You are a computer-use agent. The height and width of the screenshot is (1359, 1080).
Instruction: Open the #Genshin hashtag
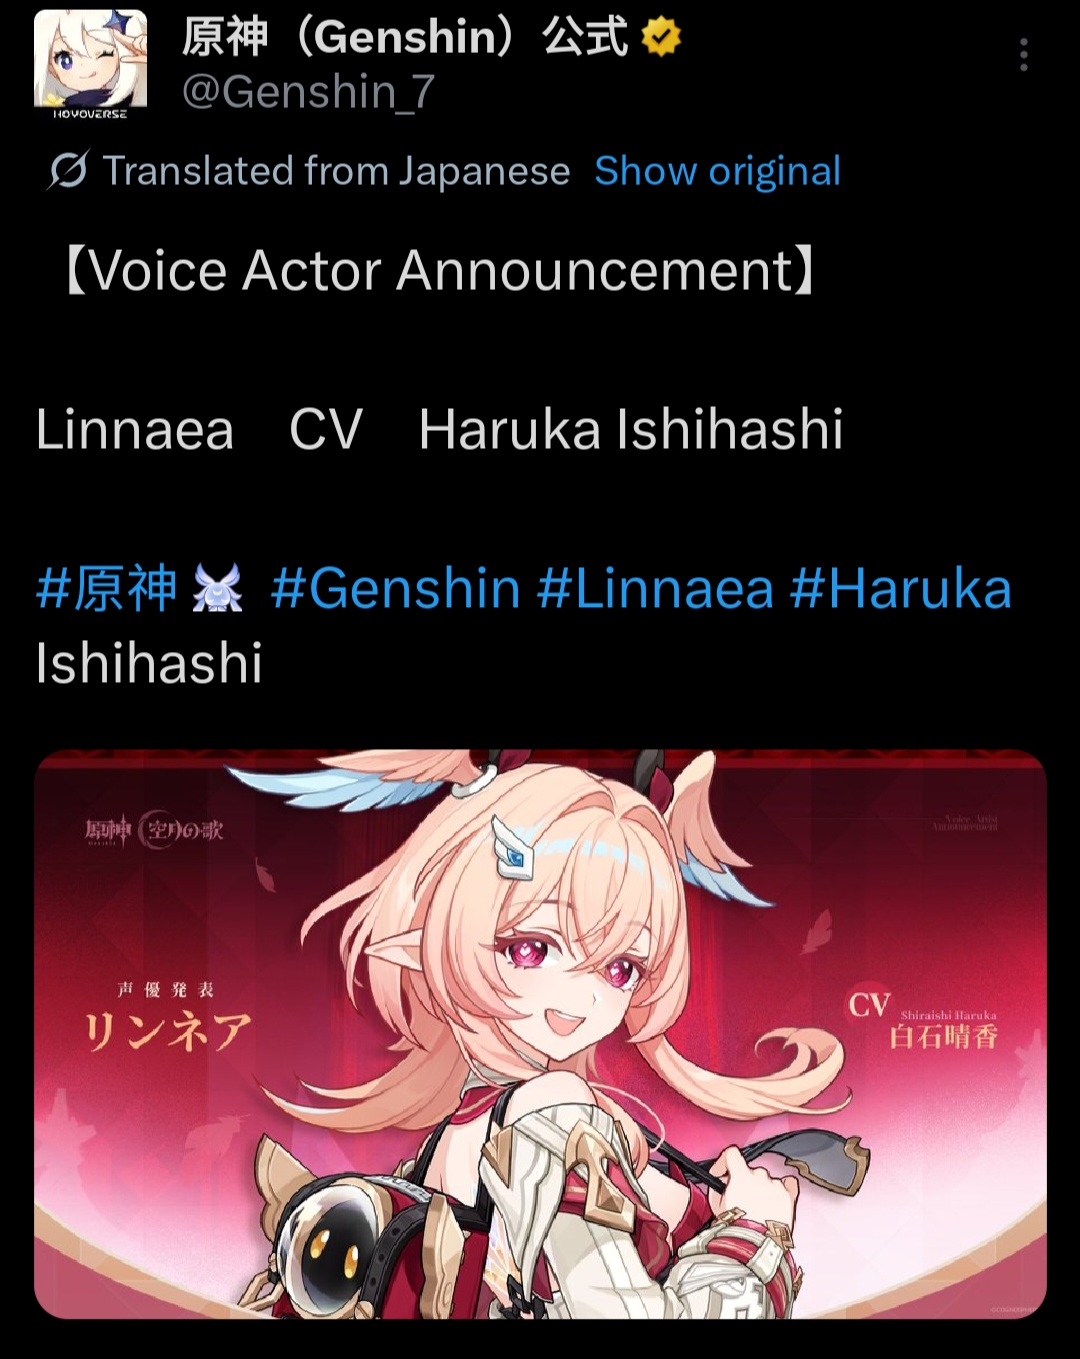click(x=395, y=588)
